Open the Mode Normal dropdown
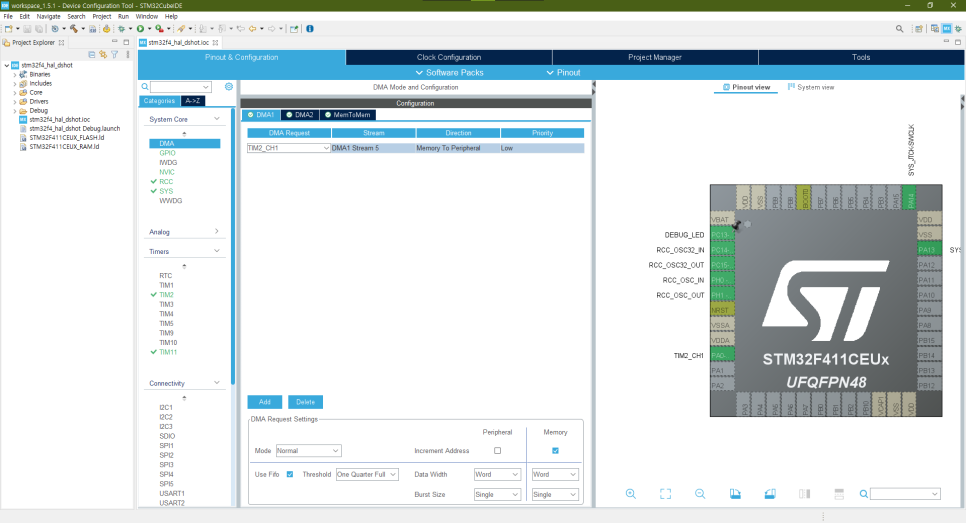Screen dimensions: 966x523 coord(308,450)
